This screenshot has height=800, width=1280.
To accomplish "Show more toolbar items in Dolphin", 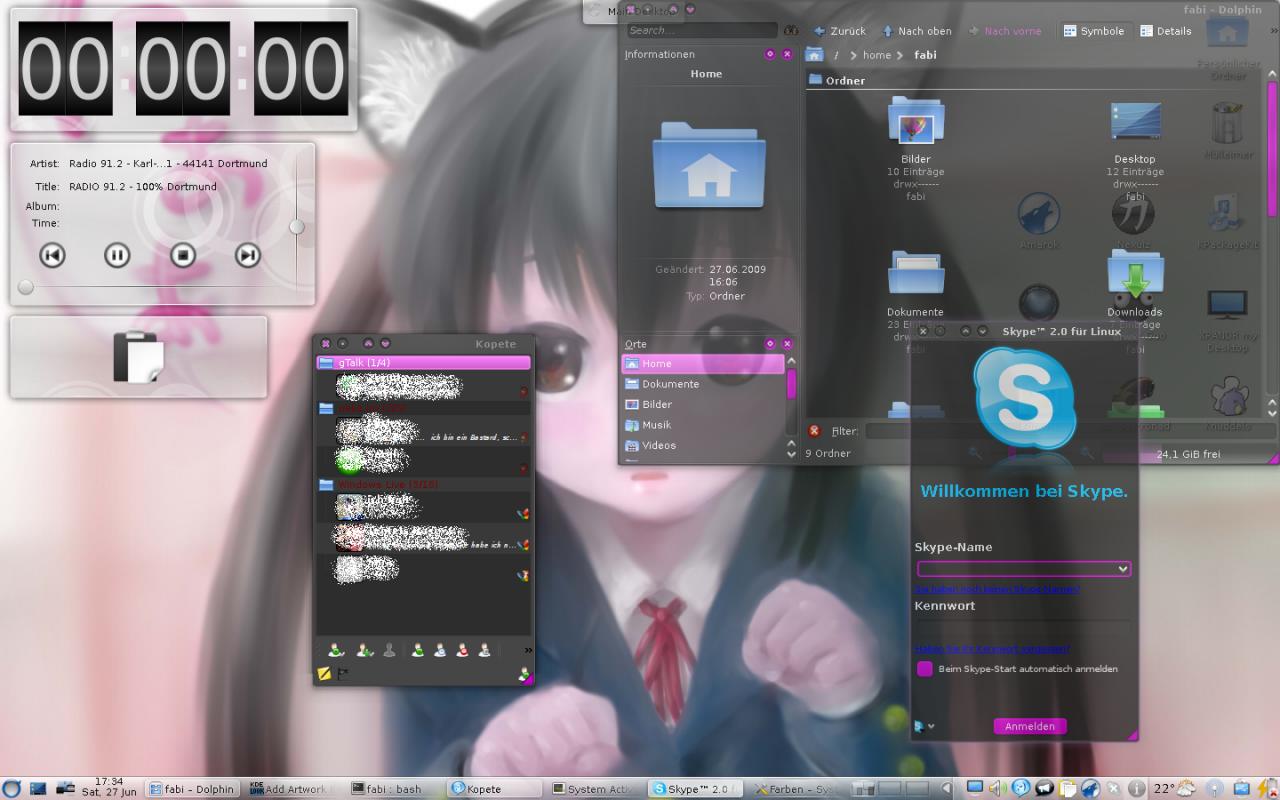I will [1272, 31].
